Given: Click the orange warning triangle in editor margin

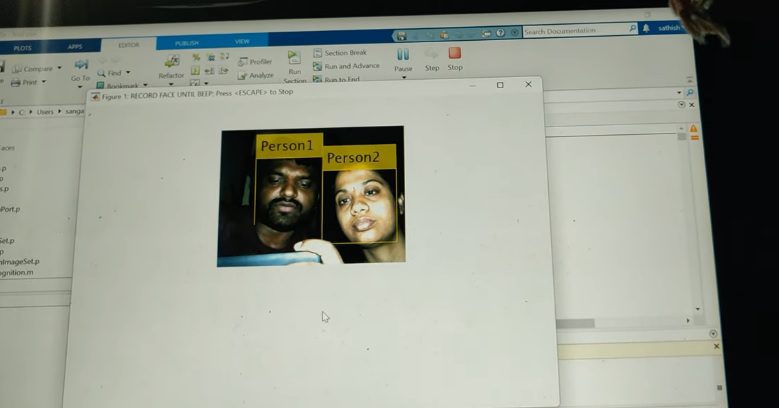Looking at the screenshot, I should 694,129.
